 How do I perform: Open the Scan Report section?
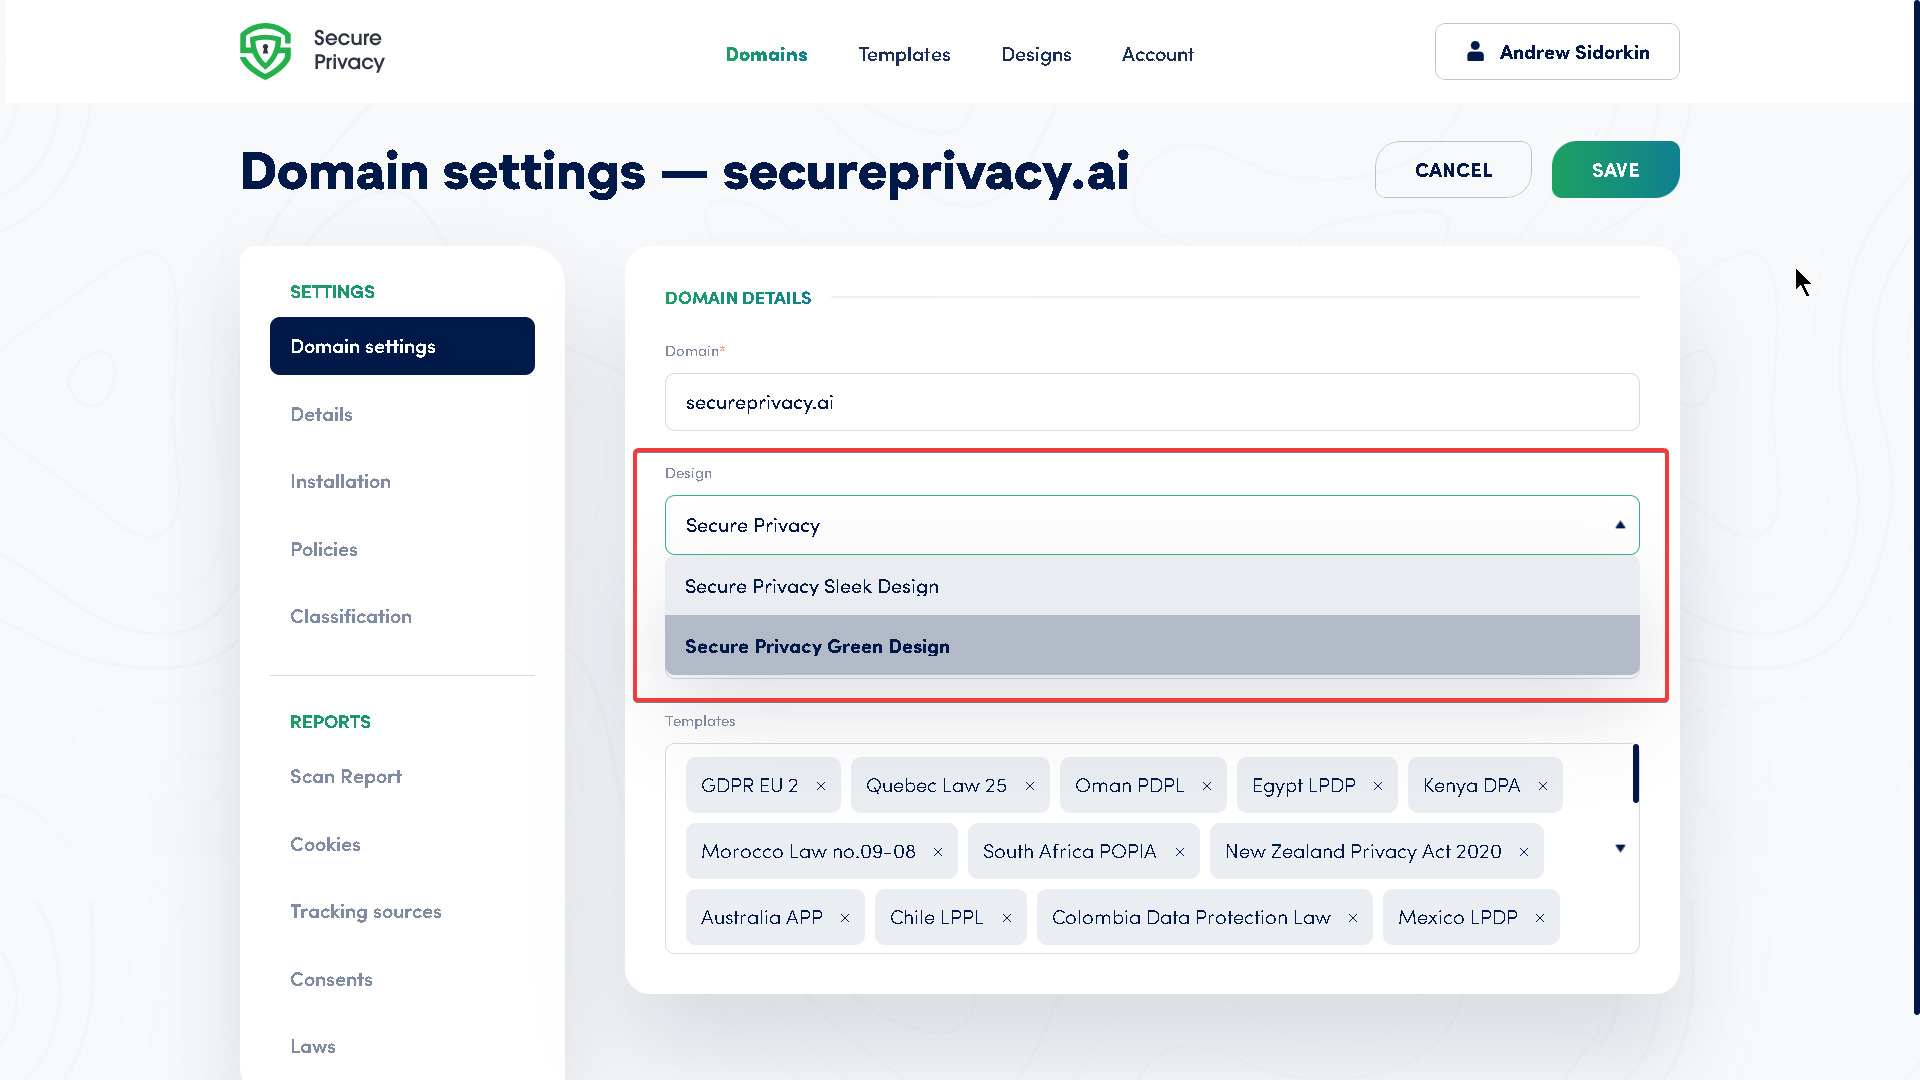[345, 776]
